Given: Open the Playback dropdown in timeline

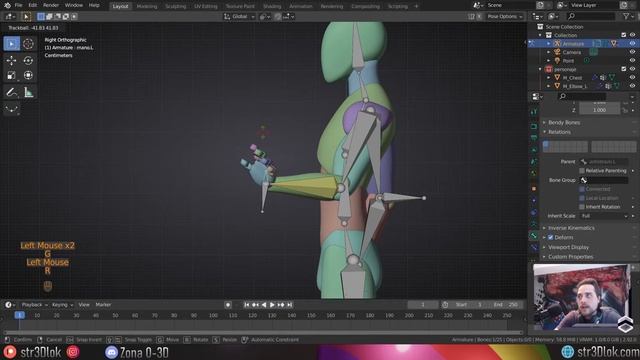Looking at the screenshot, I should point(35,305).
